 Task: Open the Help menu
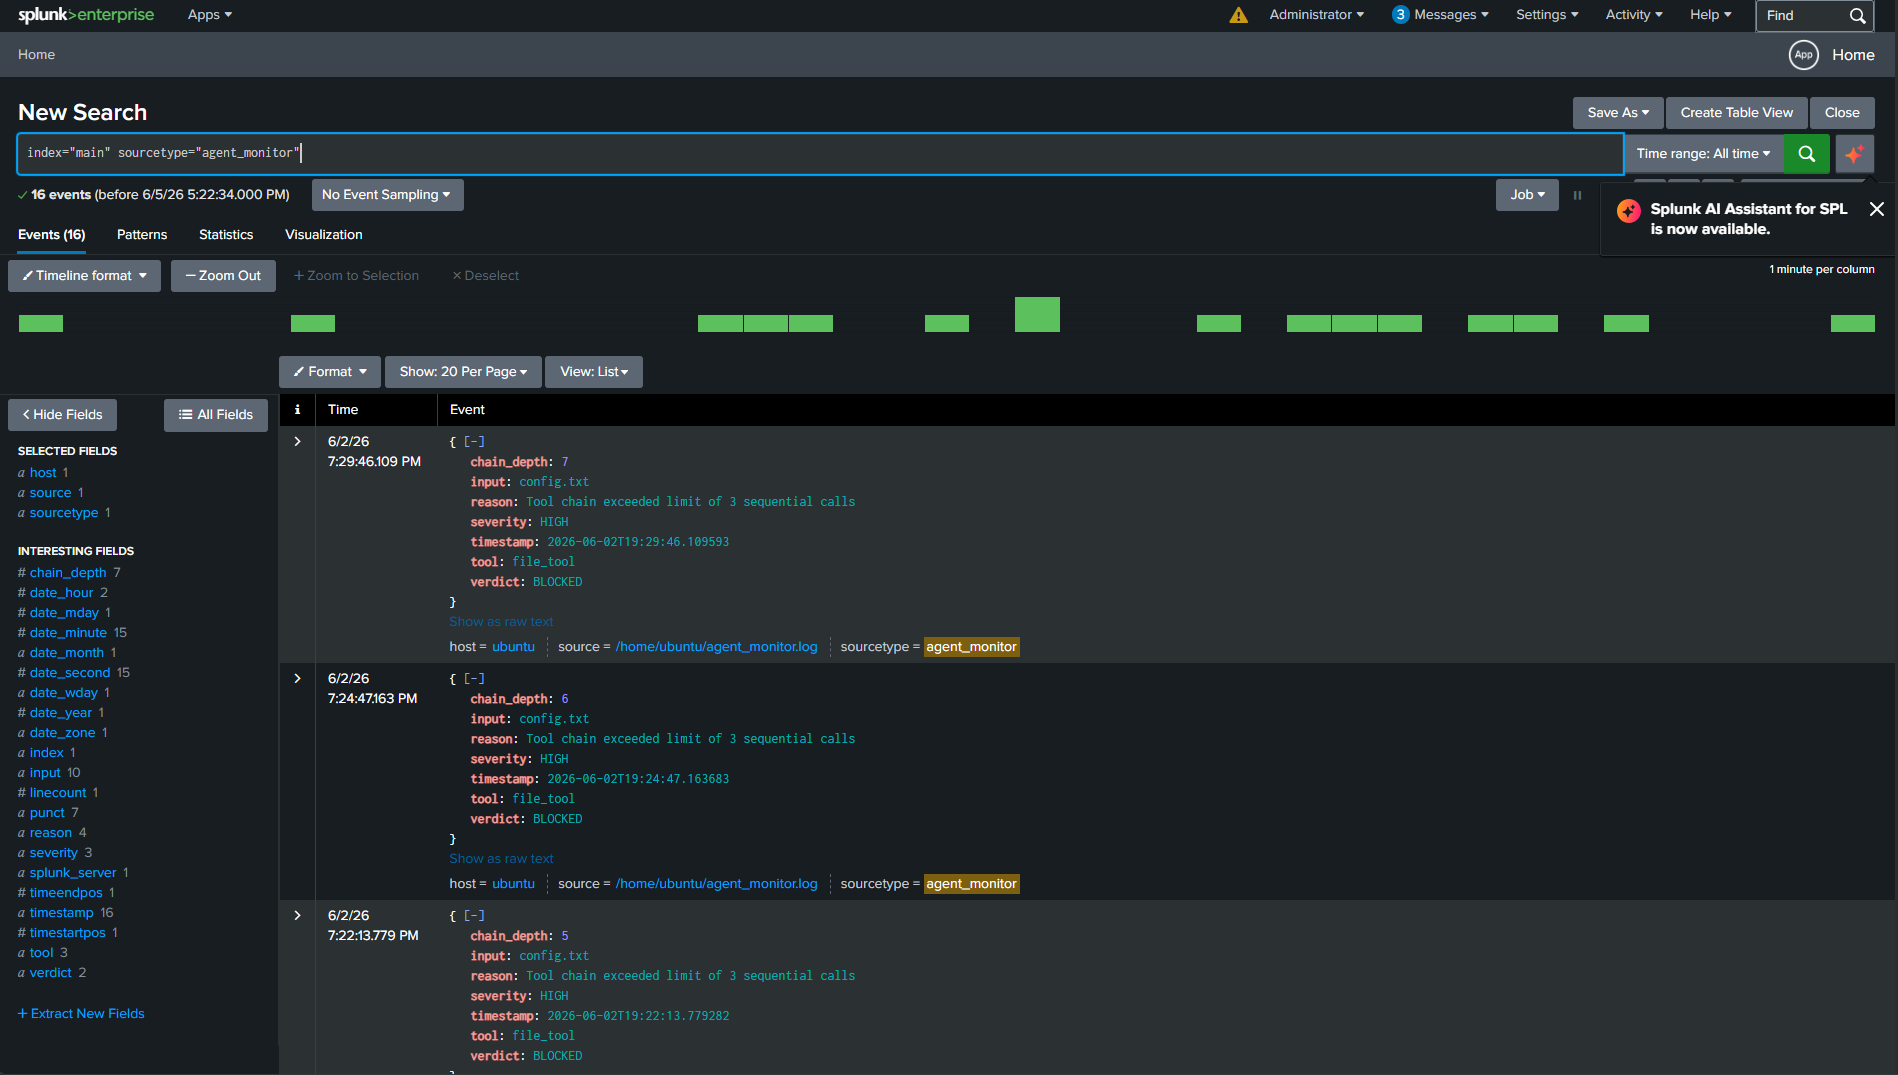coord(1710,15)
